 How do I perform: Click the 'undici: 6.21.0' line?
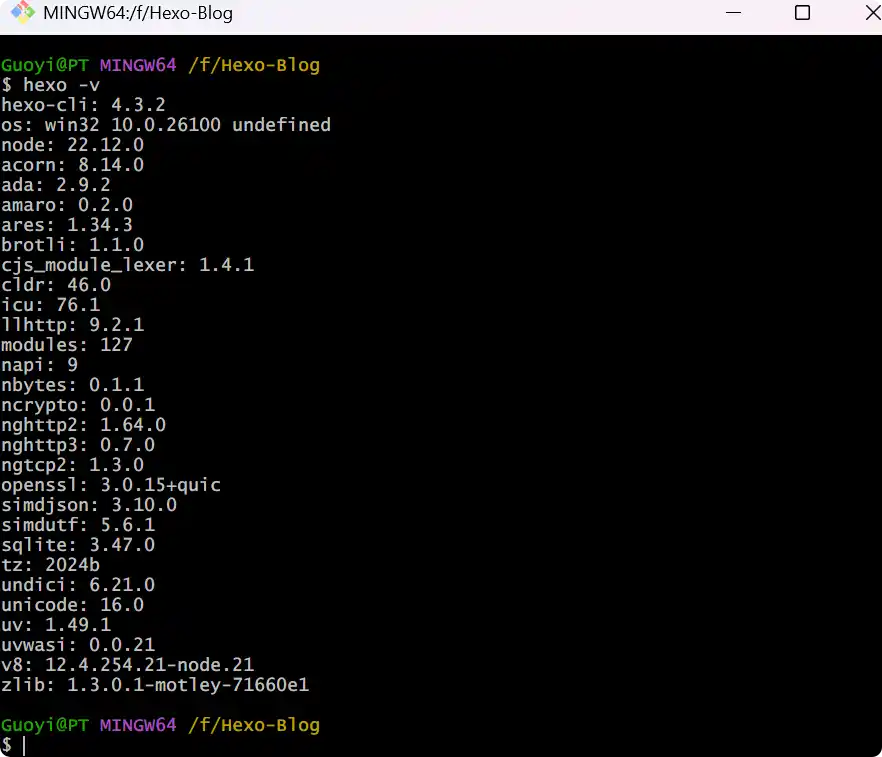tap(78, 584)
